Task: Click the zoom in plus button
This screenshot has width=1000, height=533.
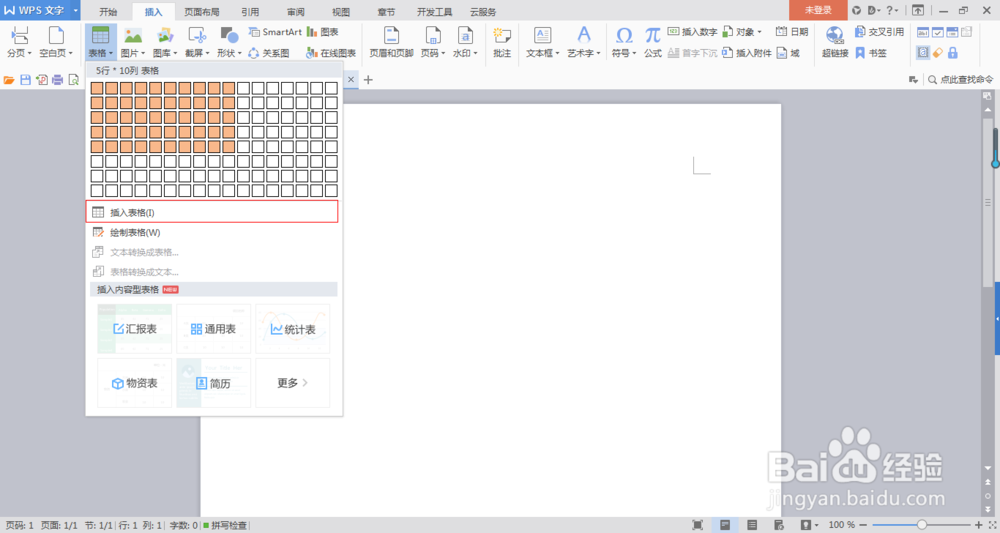Action: point(979,525)
